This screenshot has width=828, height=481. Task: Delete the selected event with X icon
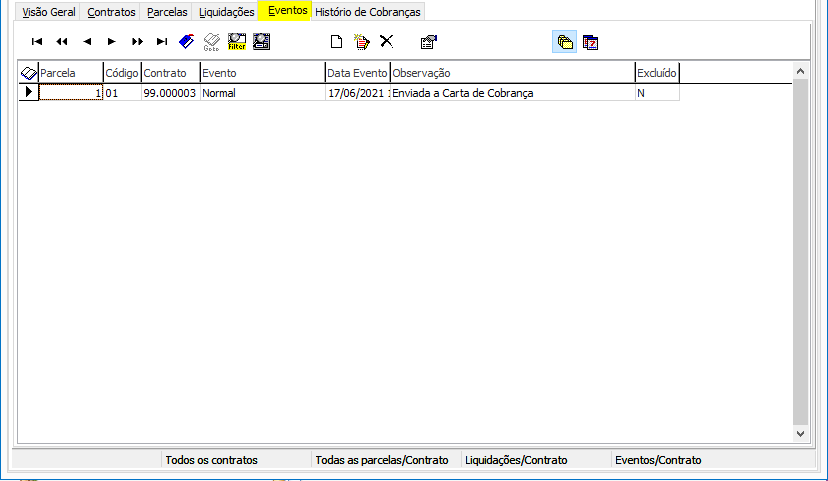click(387, 41)
